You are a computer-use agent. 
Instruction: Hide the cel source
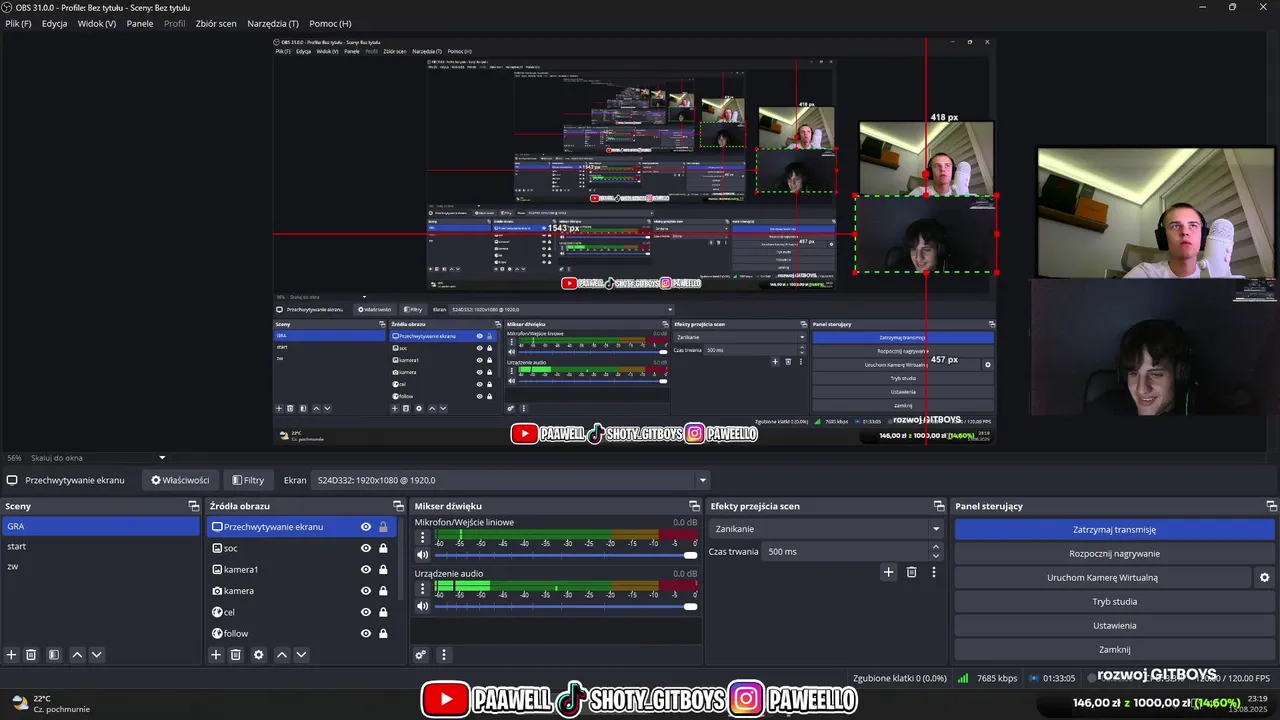point(366,612)
